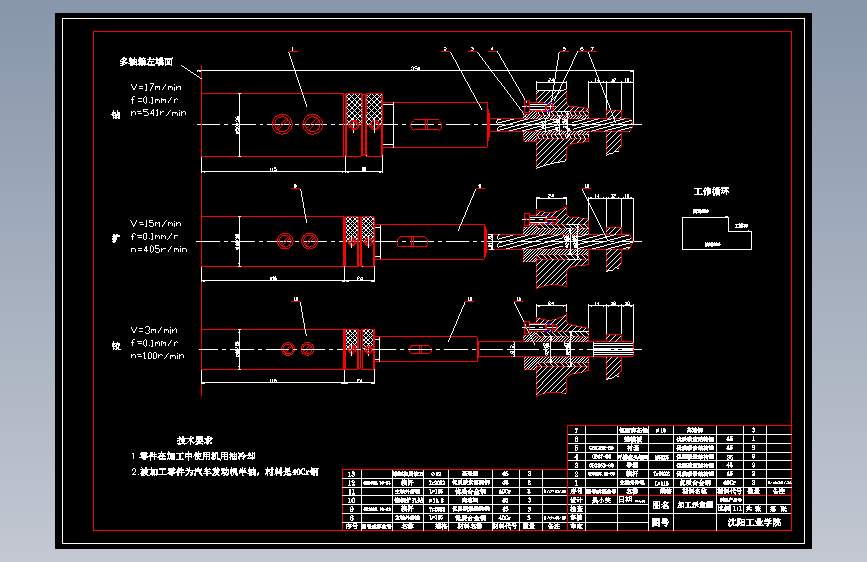Select the 'n=100r/min' spindle speed text
The image size is (867, 562).
tap(158, 356)
